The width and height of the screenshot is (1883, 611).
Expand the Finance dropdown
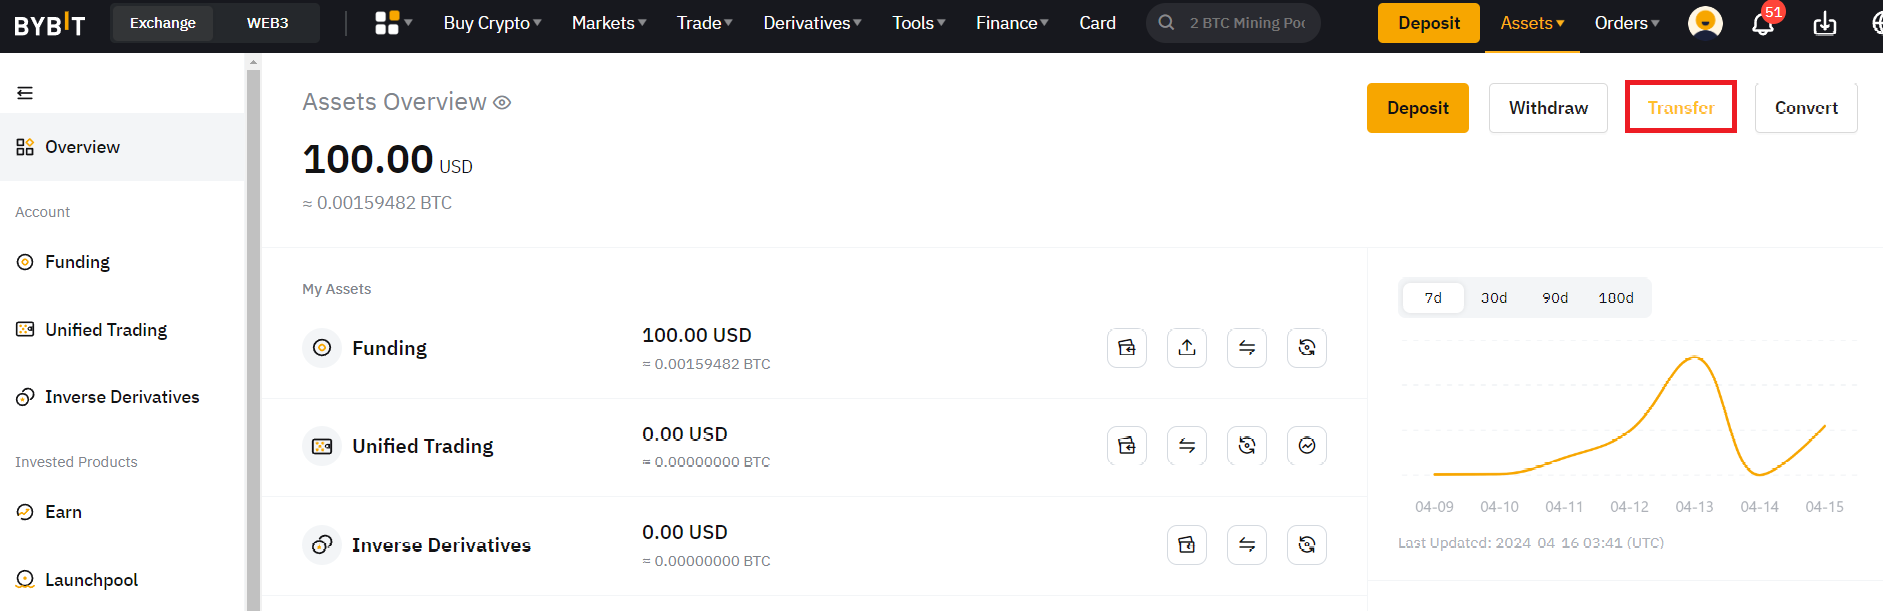click(1012, 23)
